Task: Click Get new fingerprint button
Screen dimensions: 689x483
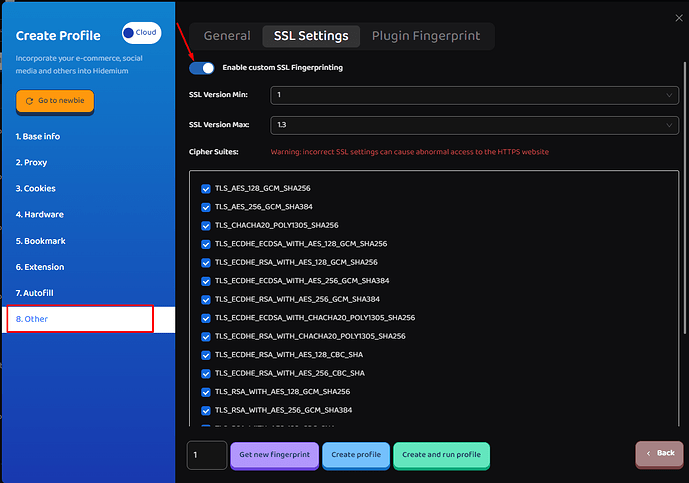Action: pyautogui.click(x=275, y=455)
